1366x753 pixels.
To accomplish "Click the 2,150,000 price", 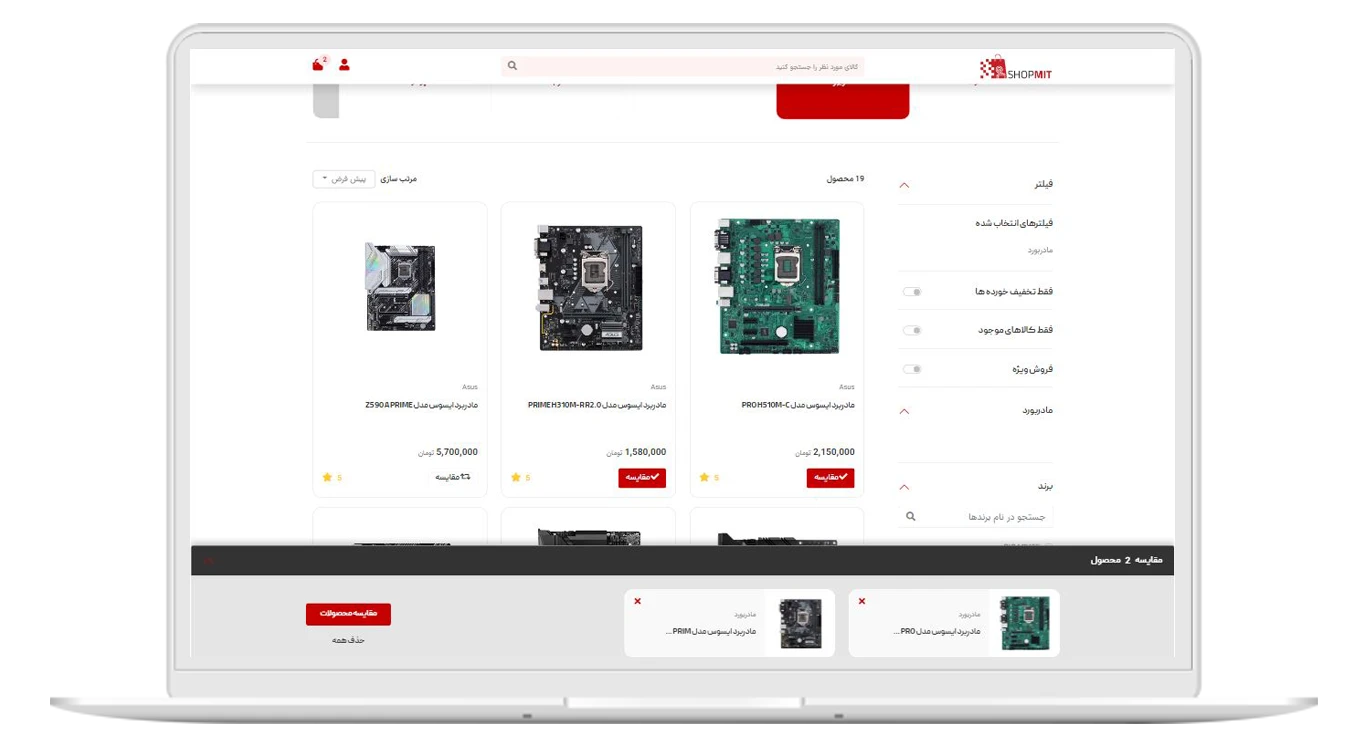I will [x=834, y=452].
